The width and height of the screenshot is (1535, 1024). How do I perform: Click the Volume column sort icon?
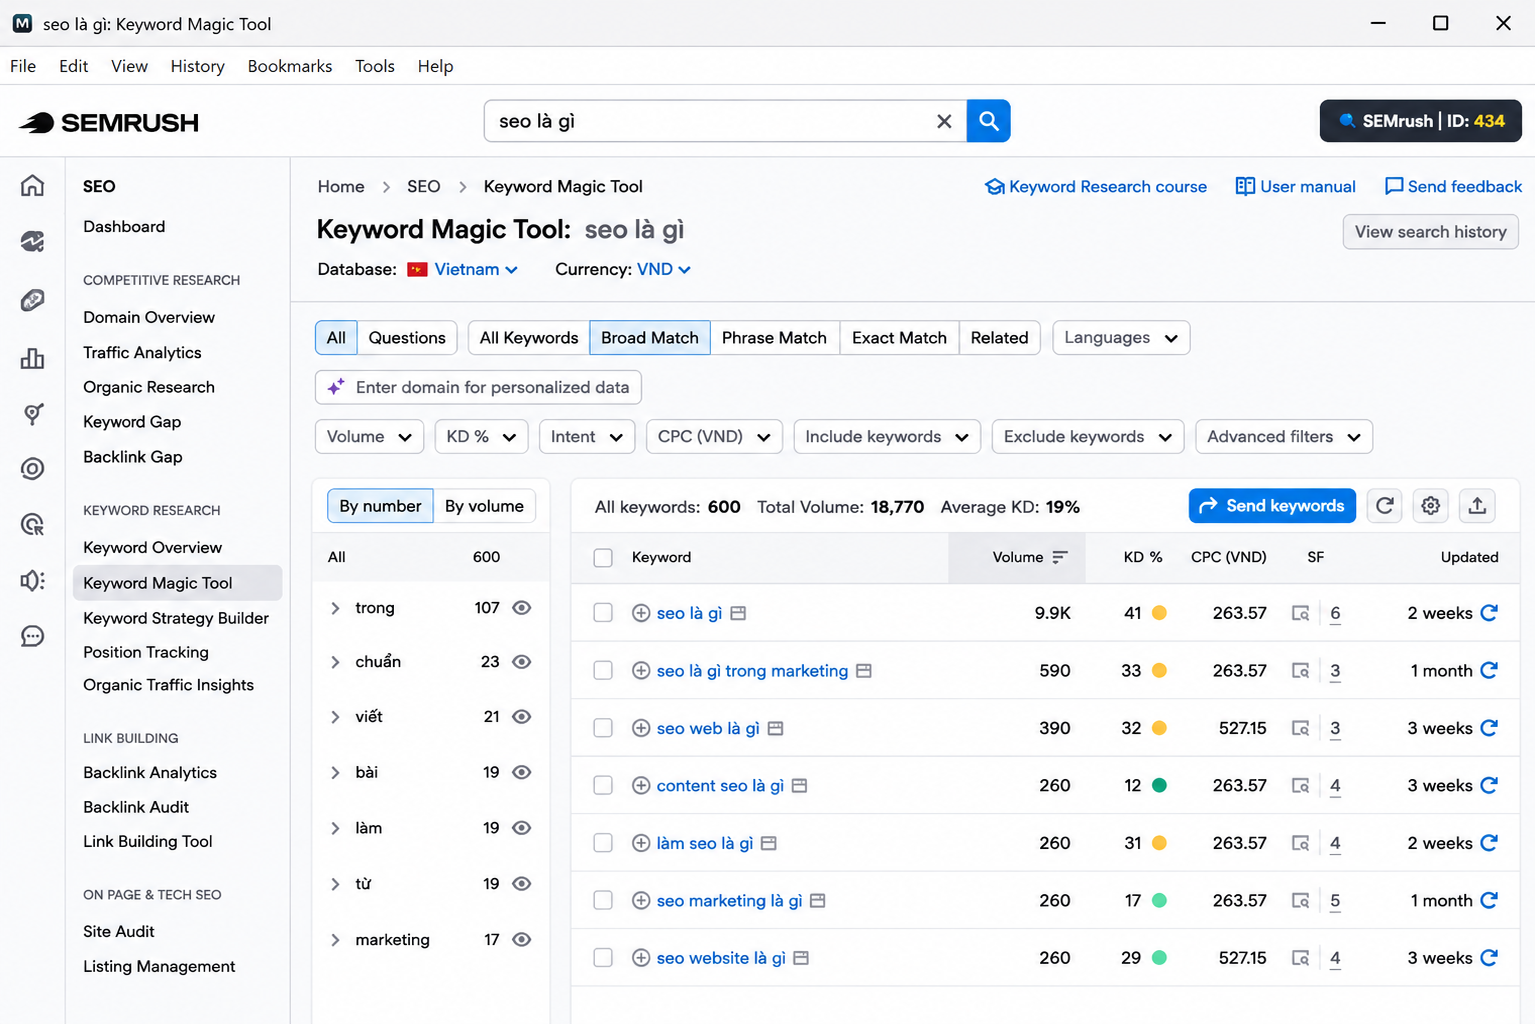tap(1060, 557)
